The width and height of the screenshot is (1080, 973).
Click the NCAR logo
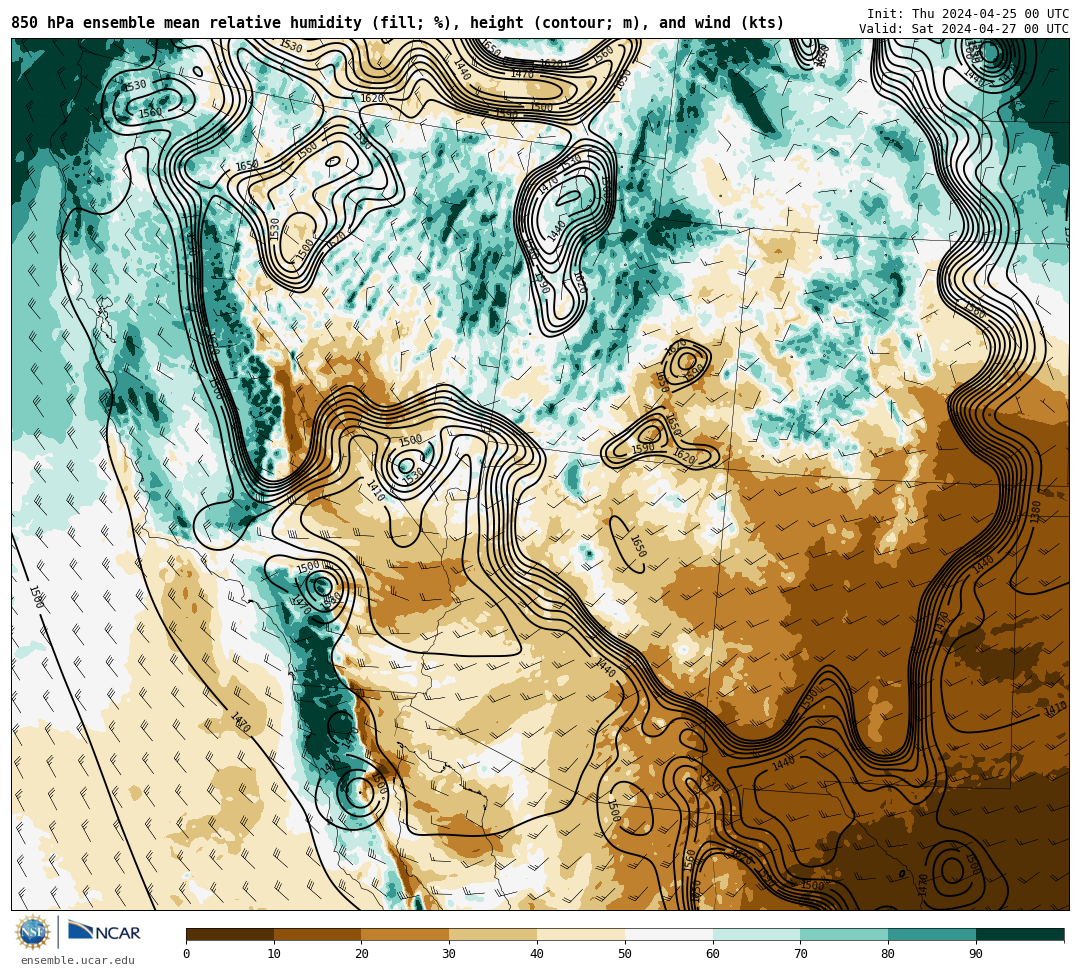(104, 932)
